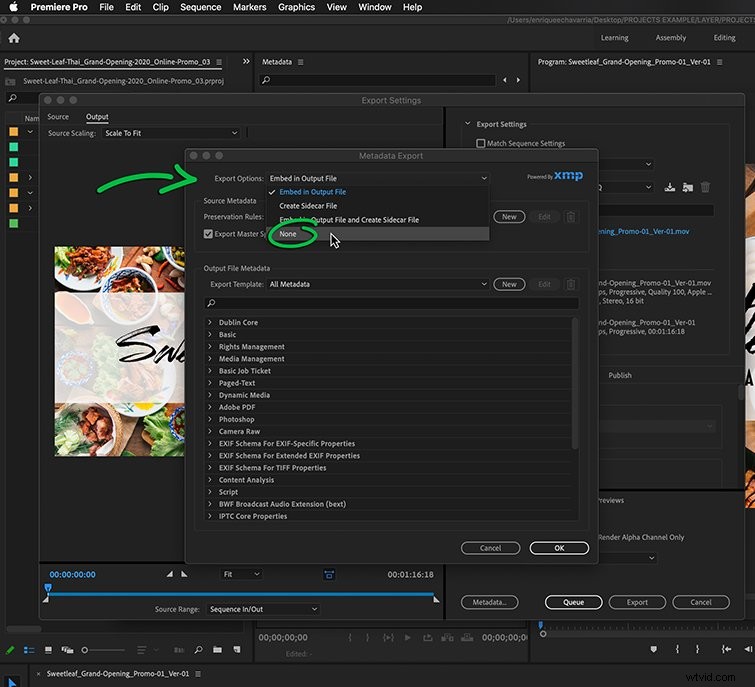The width and height of the screenshot is (755, 687).
Task: Click the Promo-01_Ver-01.mov output name link
Action: coord(644,232)
